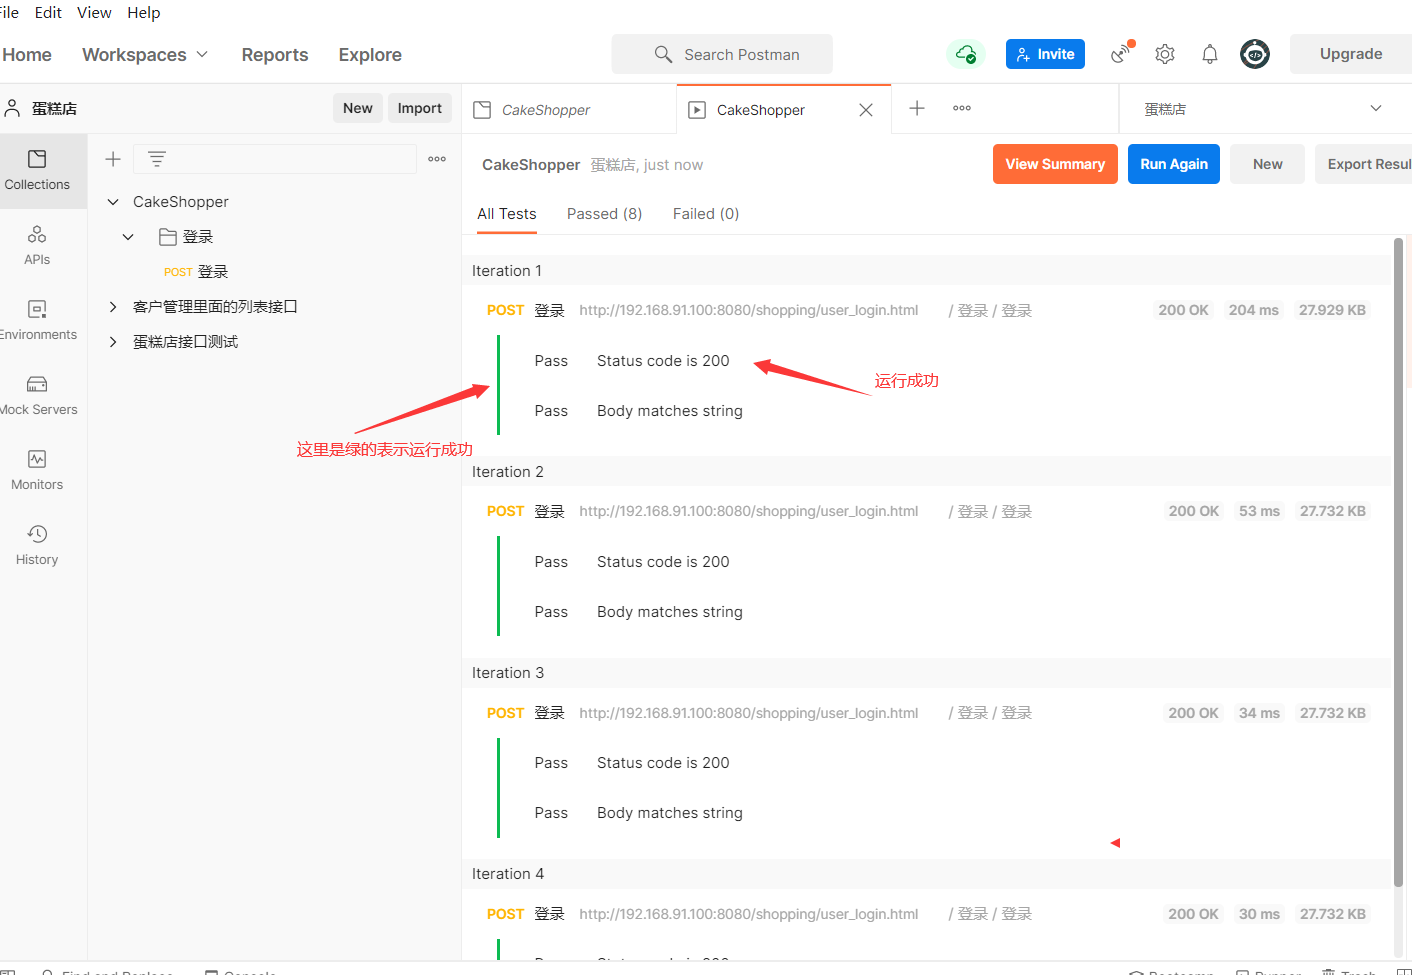Viewport: 1412px width, 975px height.
Task: Switch to the Failed (0) tab
Action: [x=706, y=214]
